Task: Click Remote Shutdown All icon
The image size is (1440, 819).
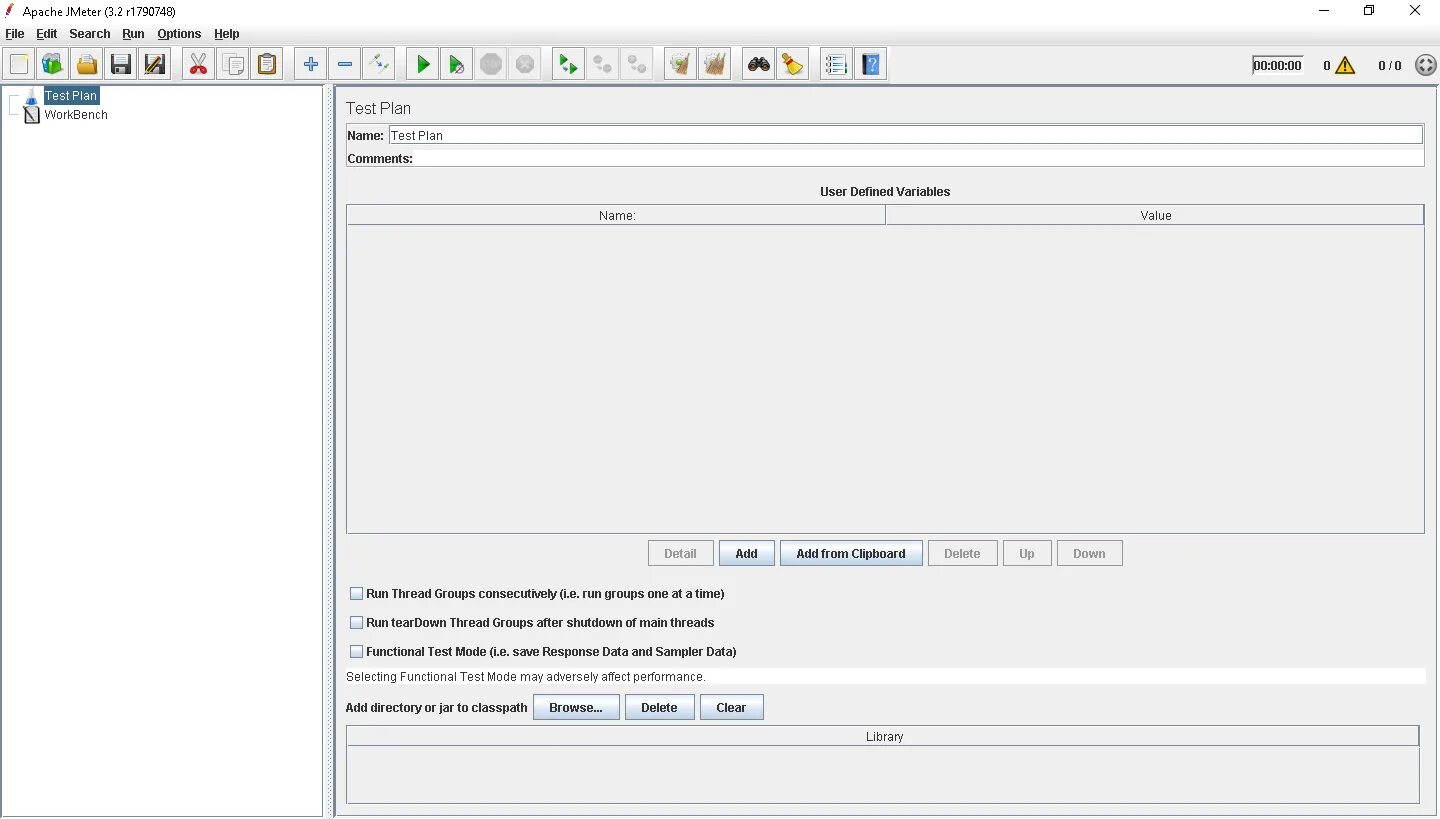Action: point(637,65)
